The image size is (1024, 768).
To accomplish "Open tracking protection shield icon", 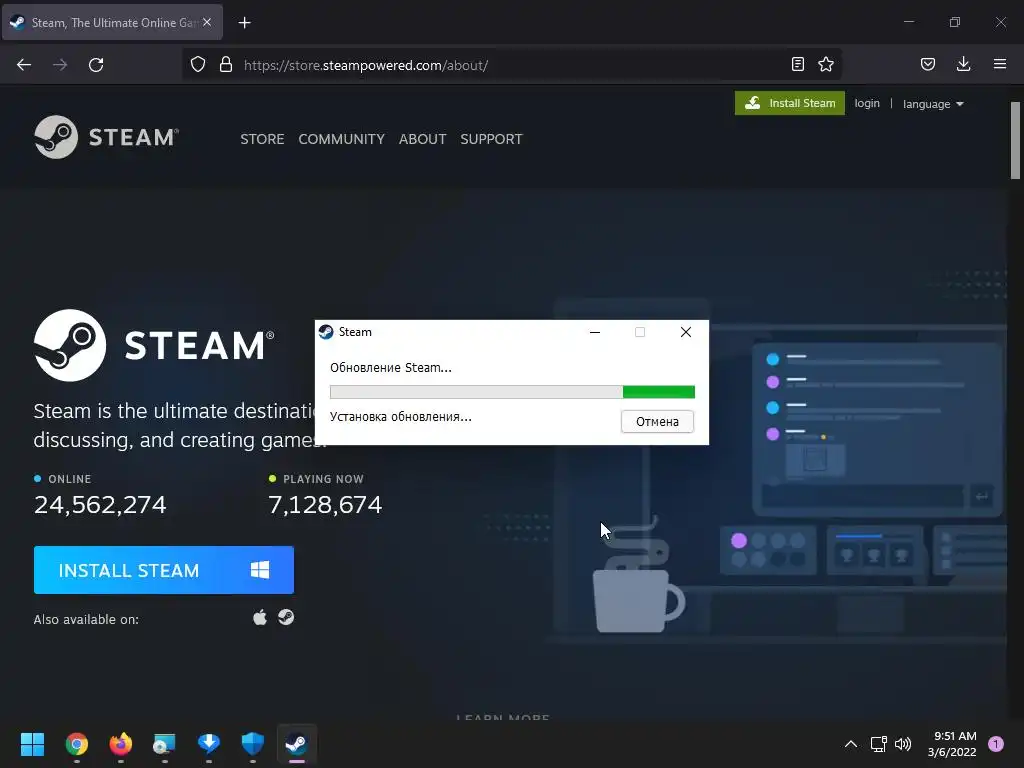I will tap(198, 65).
